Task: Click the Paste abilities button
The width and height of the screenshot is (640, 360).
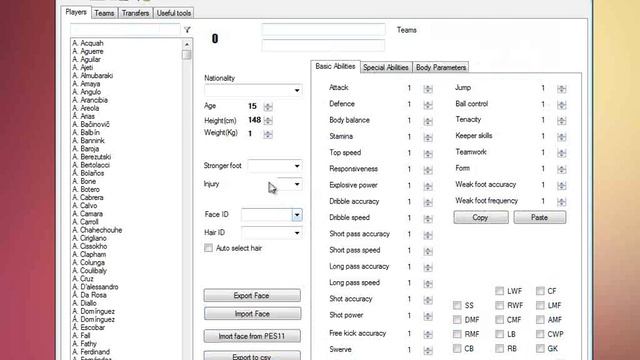Action: [x=540, y=218]
